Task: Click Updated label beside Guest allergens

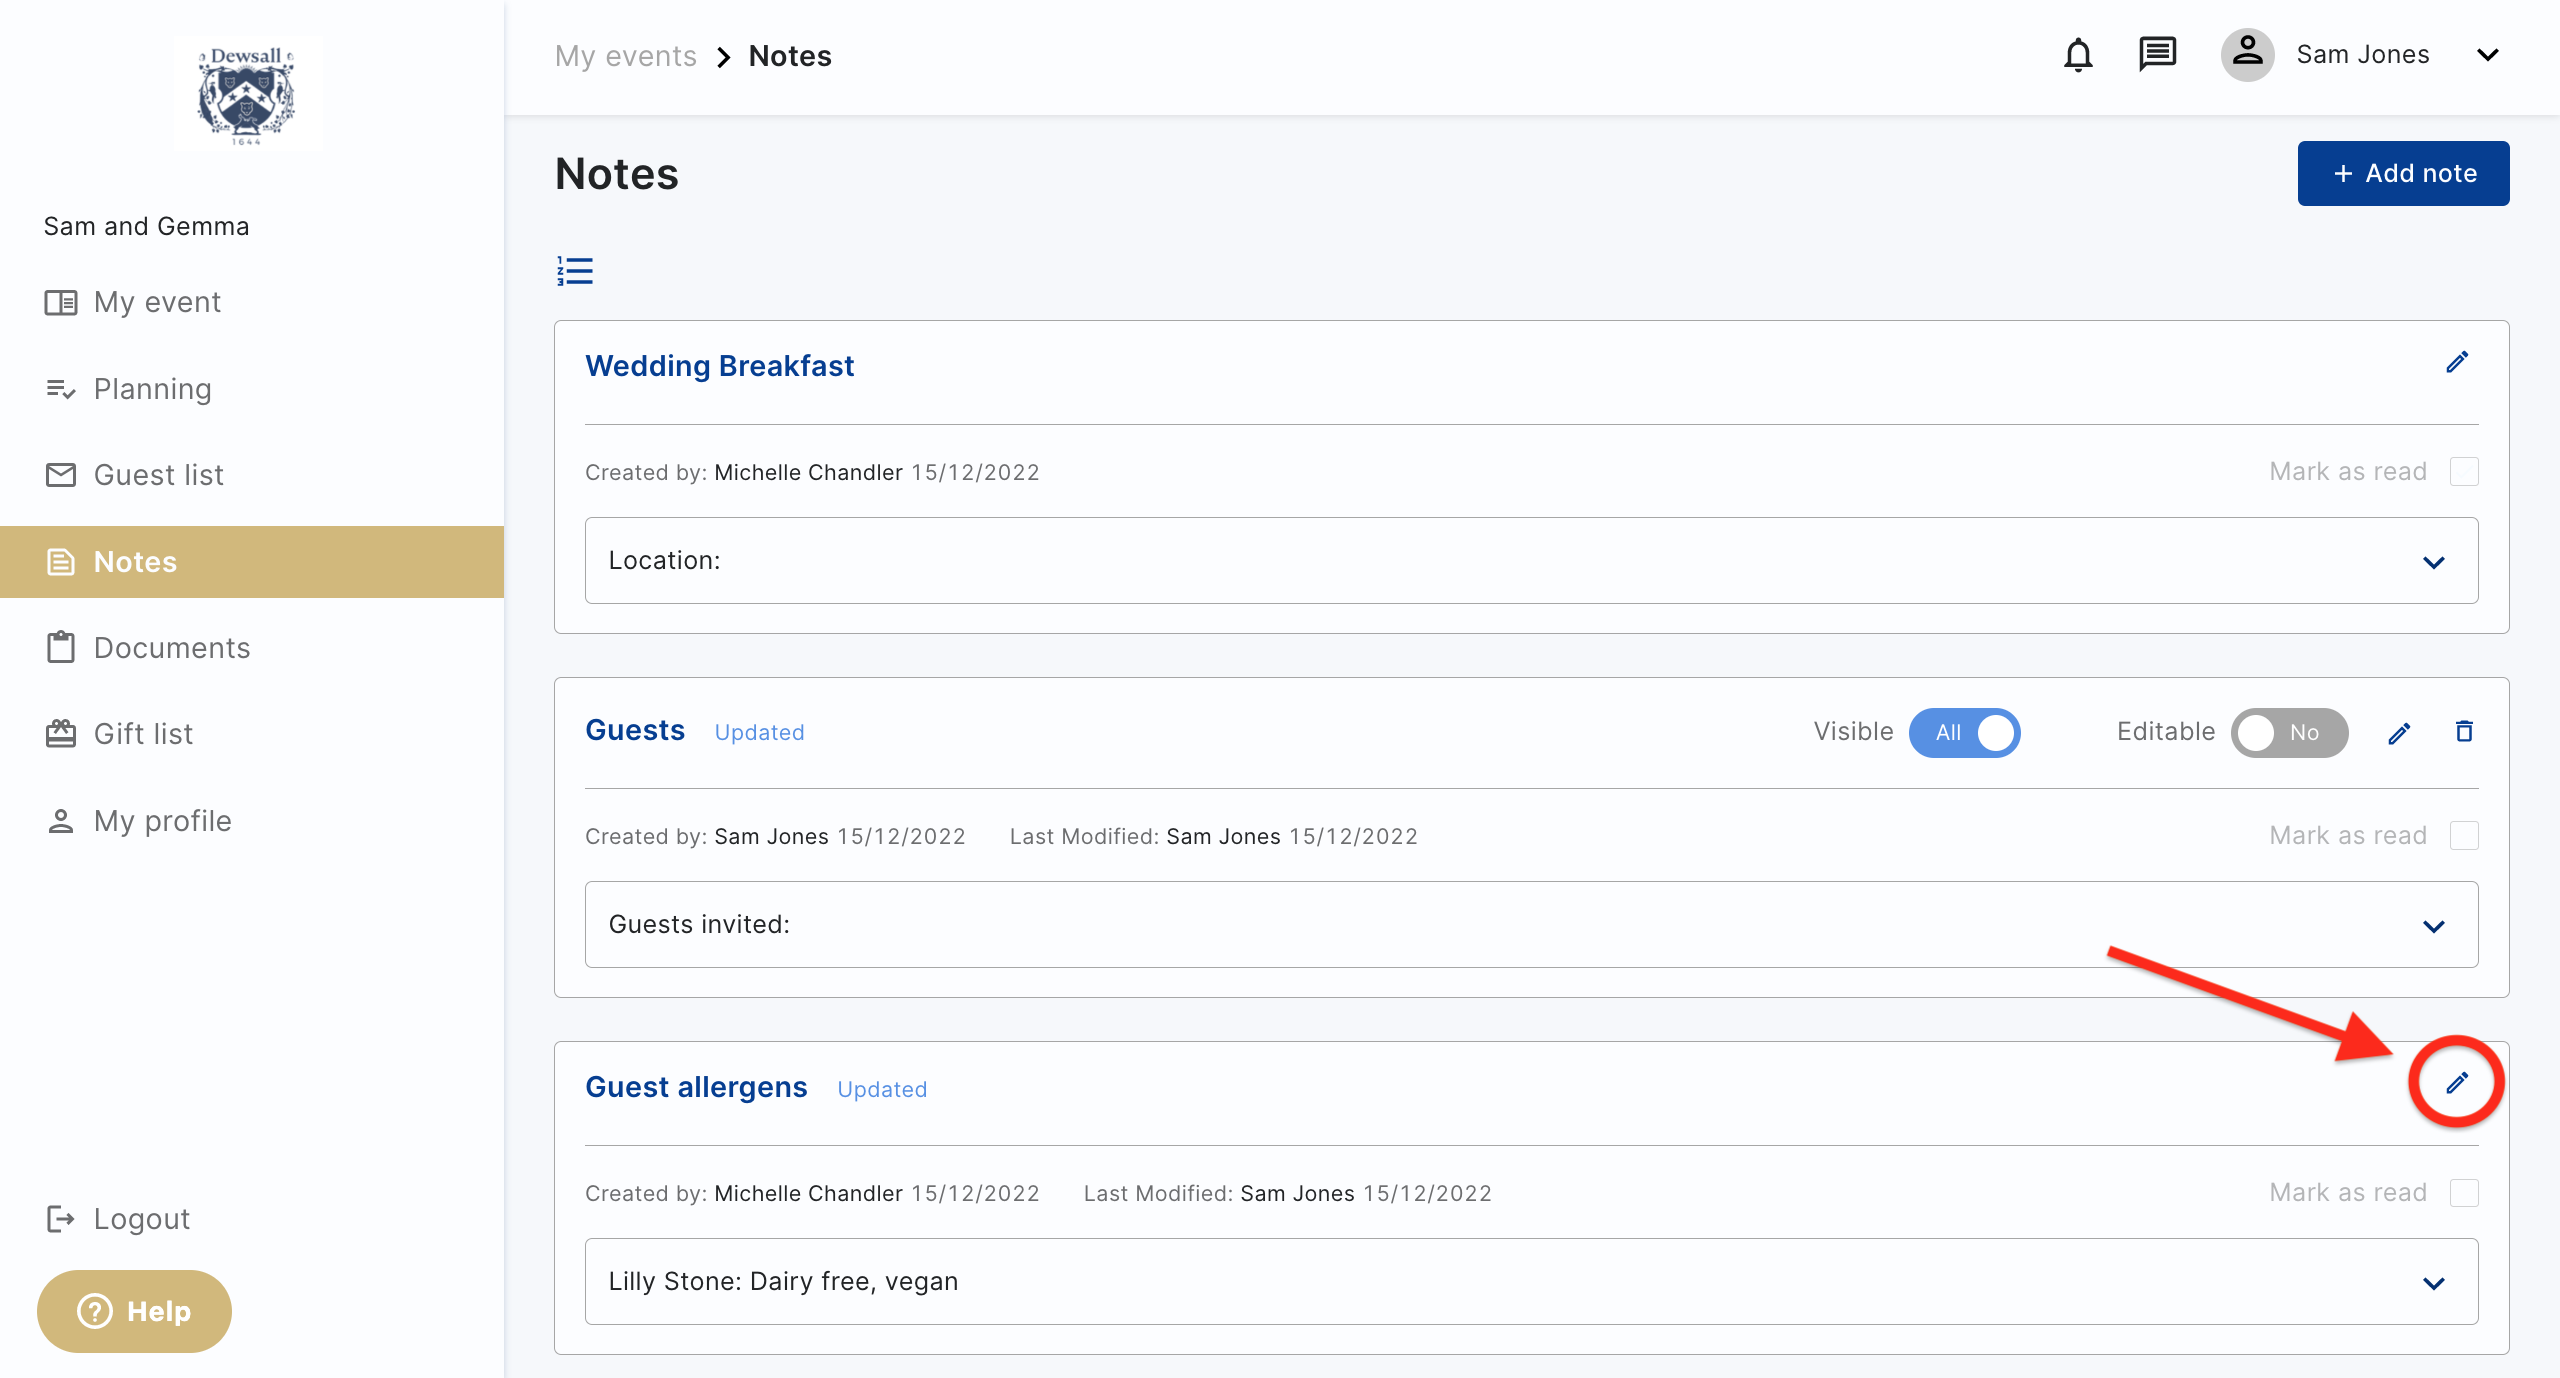Action: click(882, 1090)
